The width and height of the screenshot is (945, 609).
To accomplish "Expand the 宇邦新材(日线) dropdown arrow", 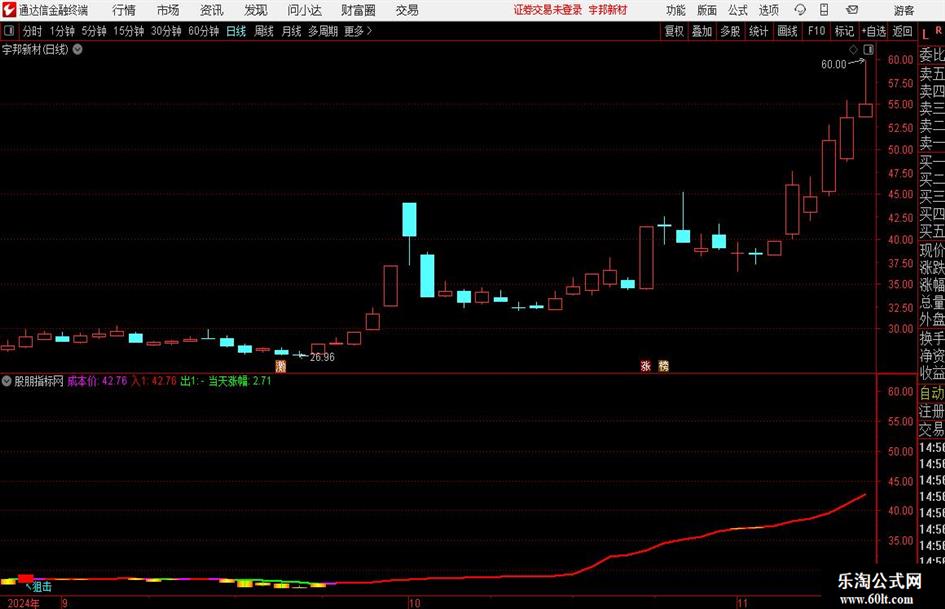I will [78, 49].
